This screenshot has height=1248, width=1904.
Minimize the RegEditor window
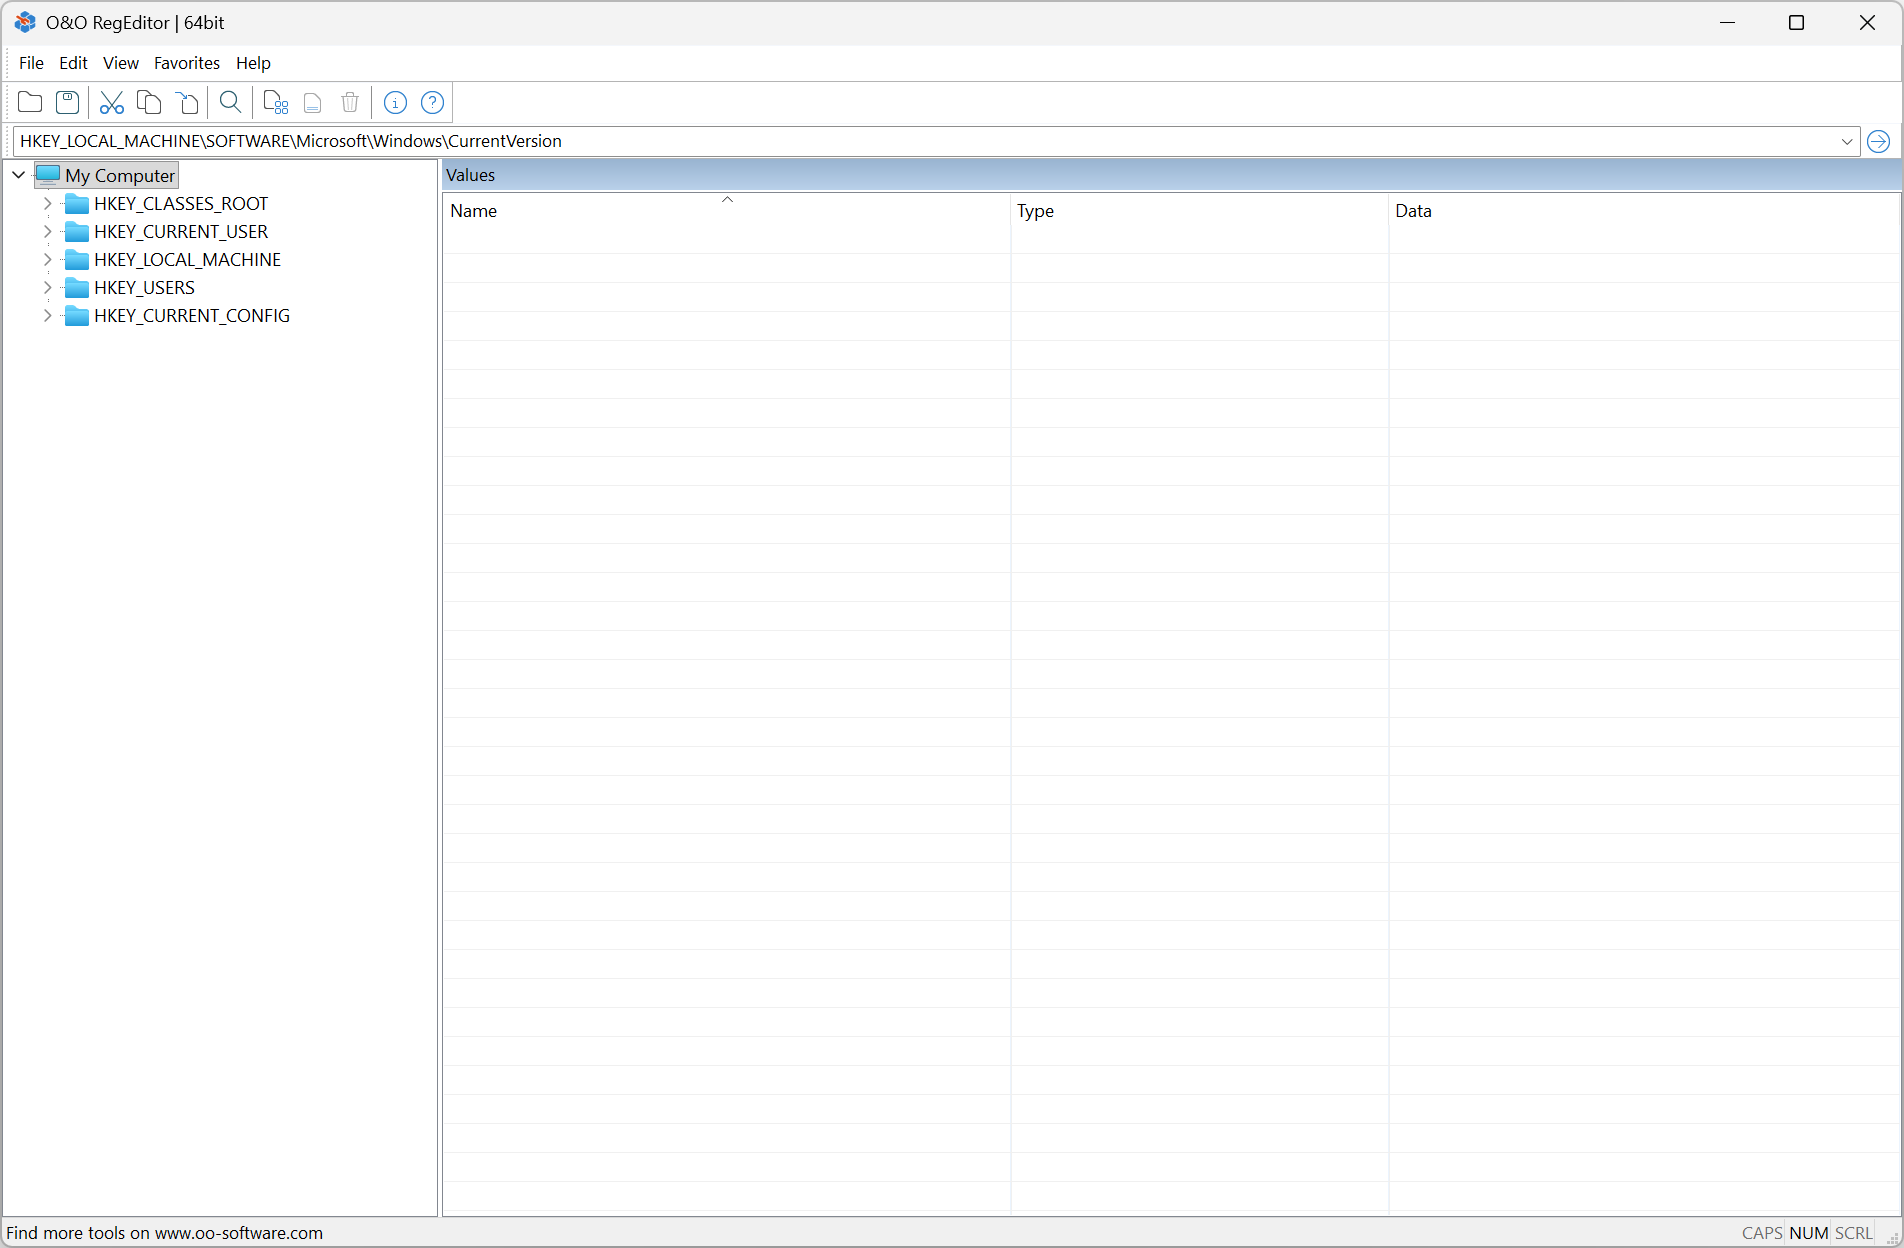[1727, 22]
